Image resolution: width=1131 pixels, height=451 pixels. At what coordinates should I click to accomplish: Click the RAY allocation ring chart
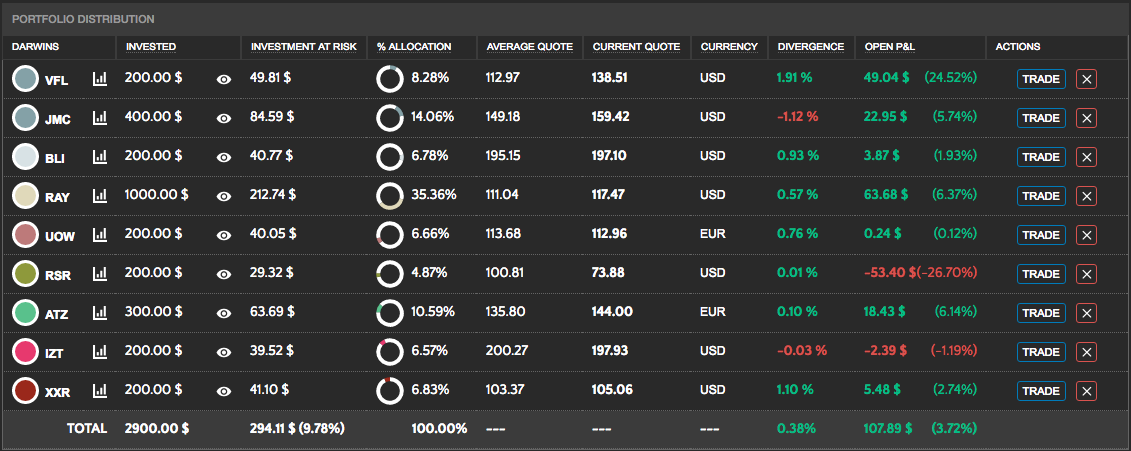point(389,196)
